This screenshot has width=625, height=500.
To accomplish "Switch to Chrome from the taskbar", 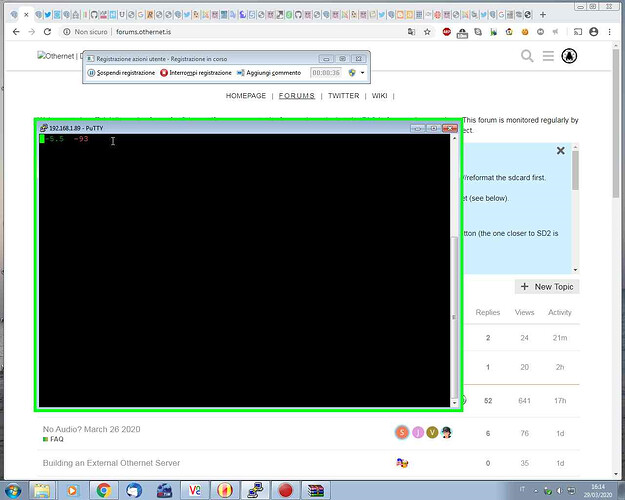I will click(x=104, y=490).
